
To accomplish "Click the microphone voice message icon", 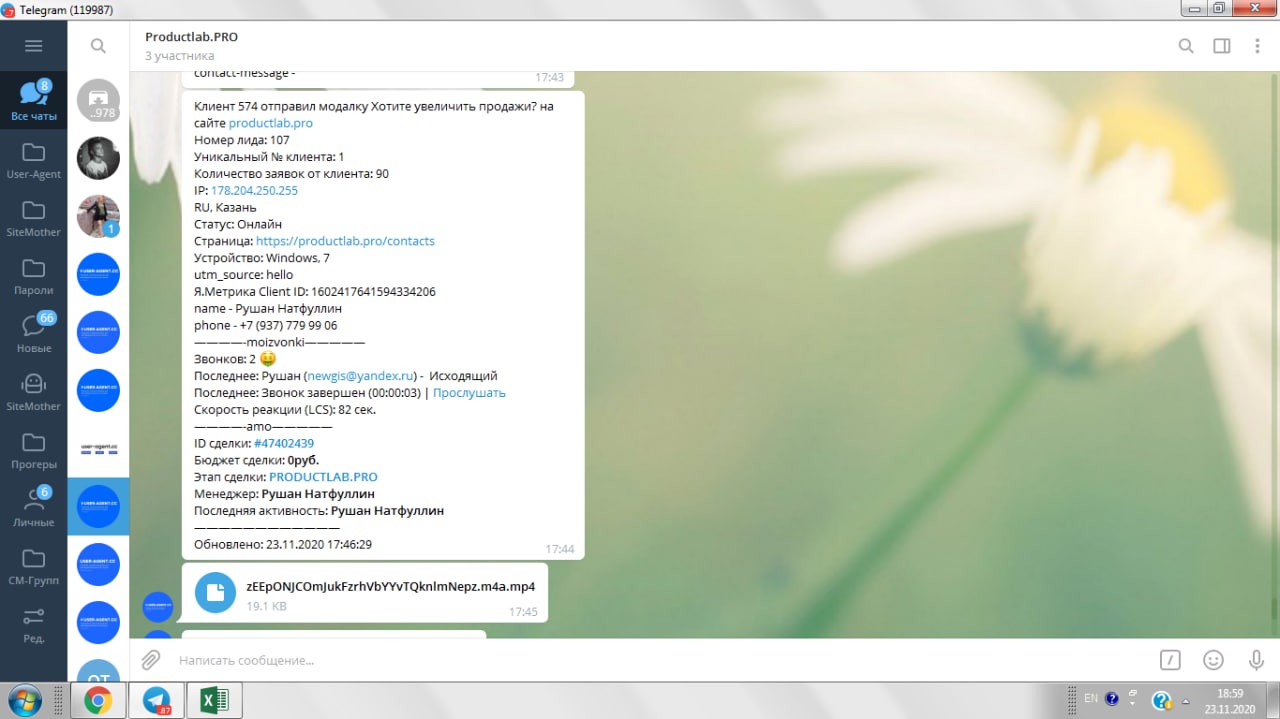I will pyautogui.click(x=1256, y=660).
